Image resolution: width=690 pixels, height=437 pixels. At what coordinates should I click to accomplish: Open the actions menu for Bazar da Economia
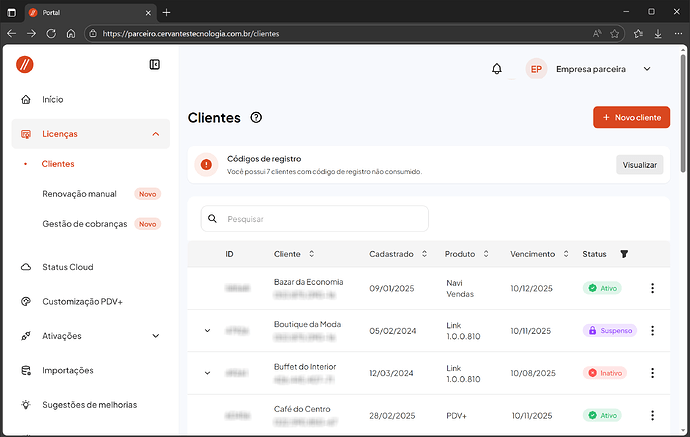point(652,288)
